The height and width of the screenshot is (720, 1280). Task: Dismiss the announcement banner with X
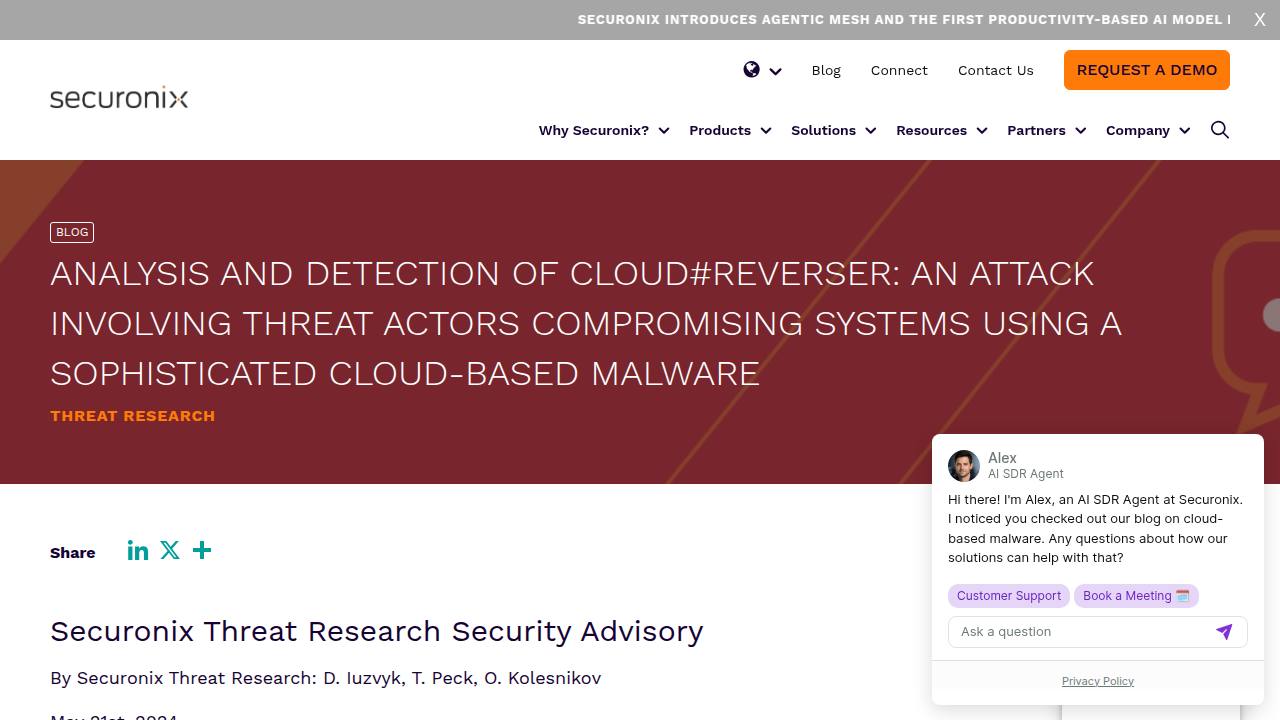[1260, 20]
